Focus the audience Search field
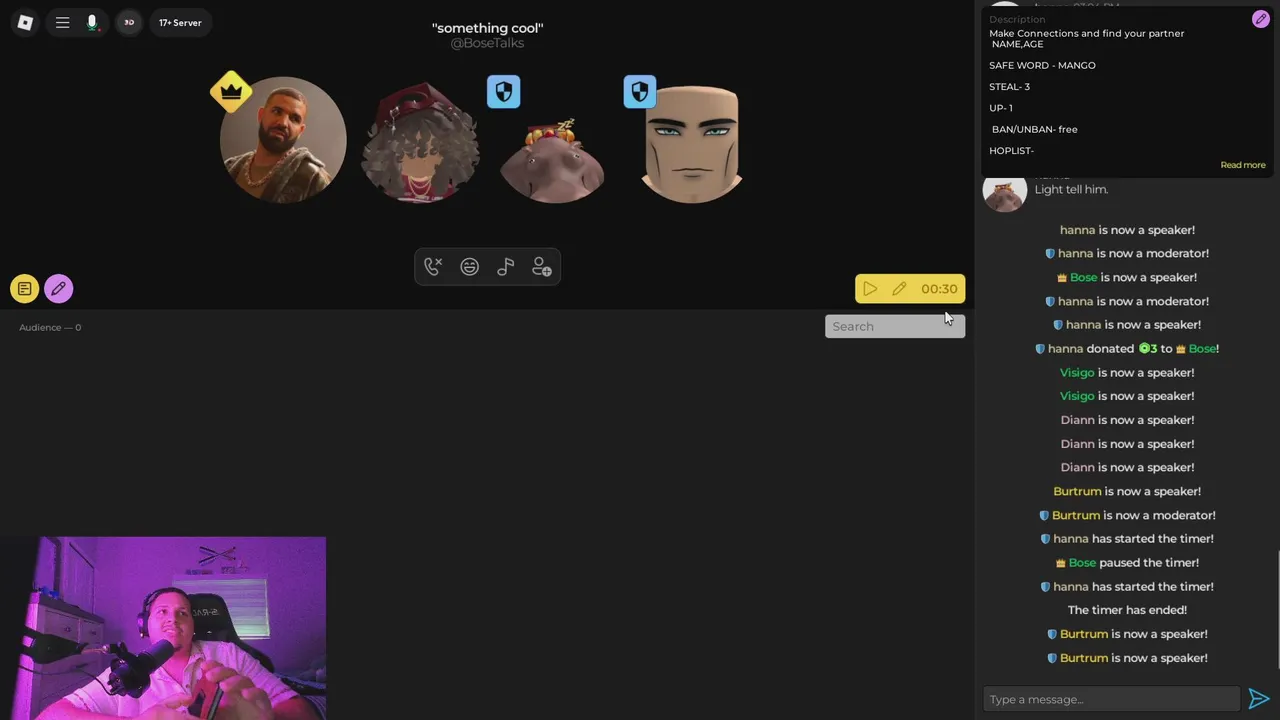1280x720 pixels. click(x=895, y=326)
